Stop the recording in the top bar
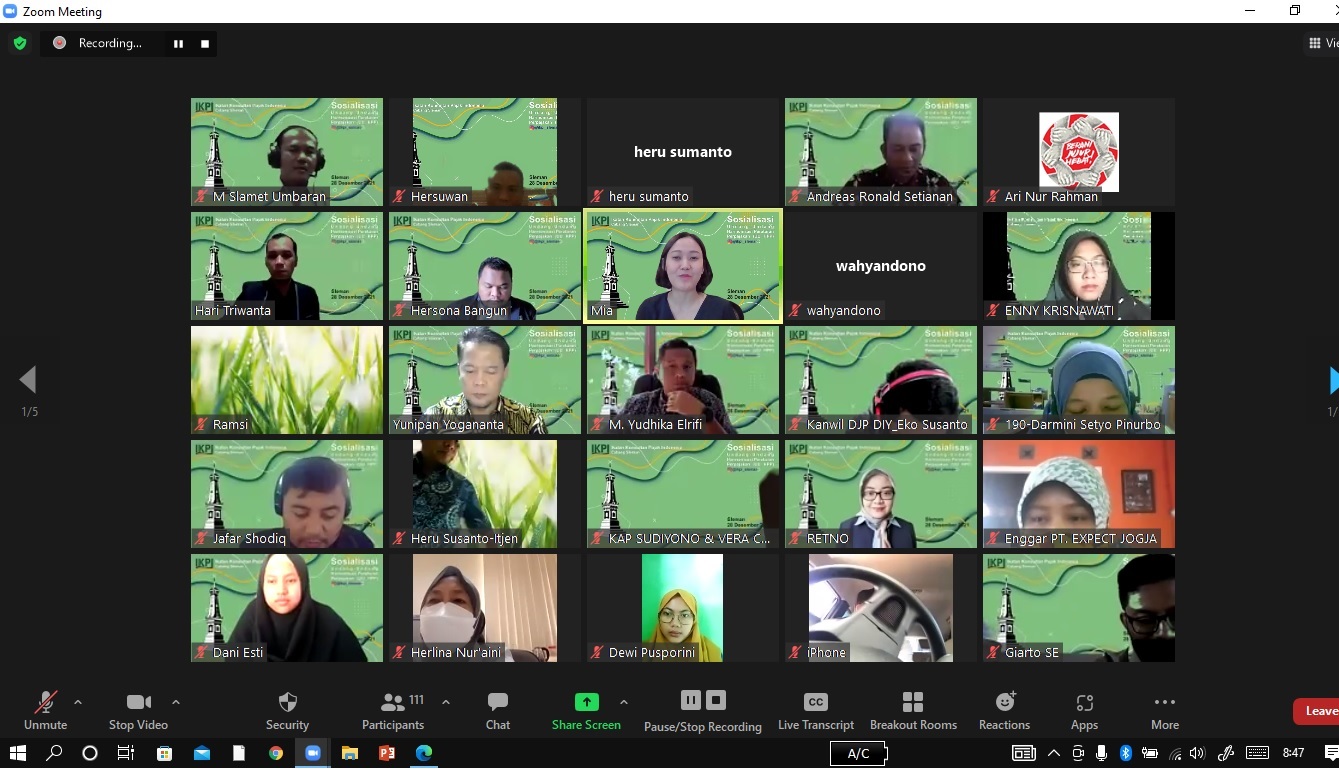Screen dimensions: 1339x769 [x=205, y=43]
